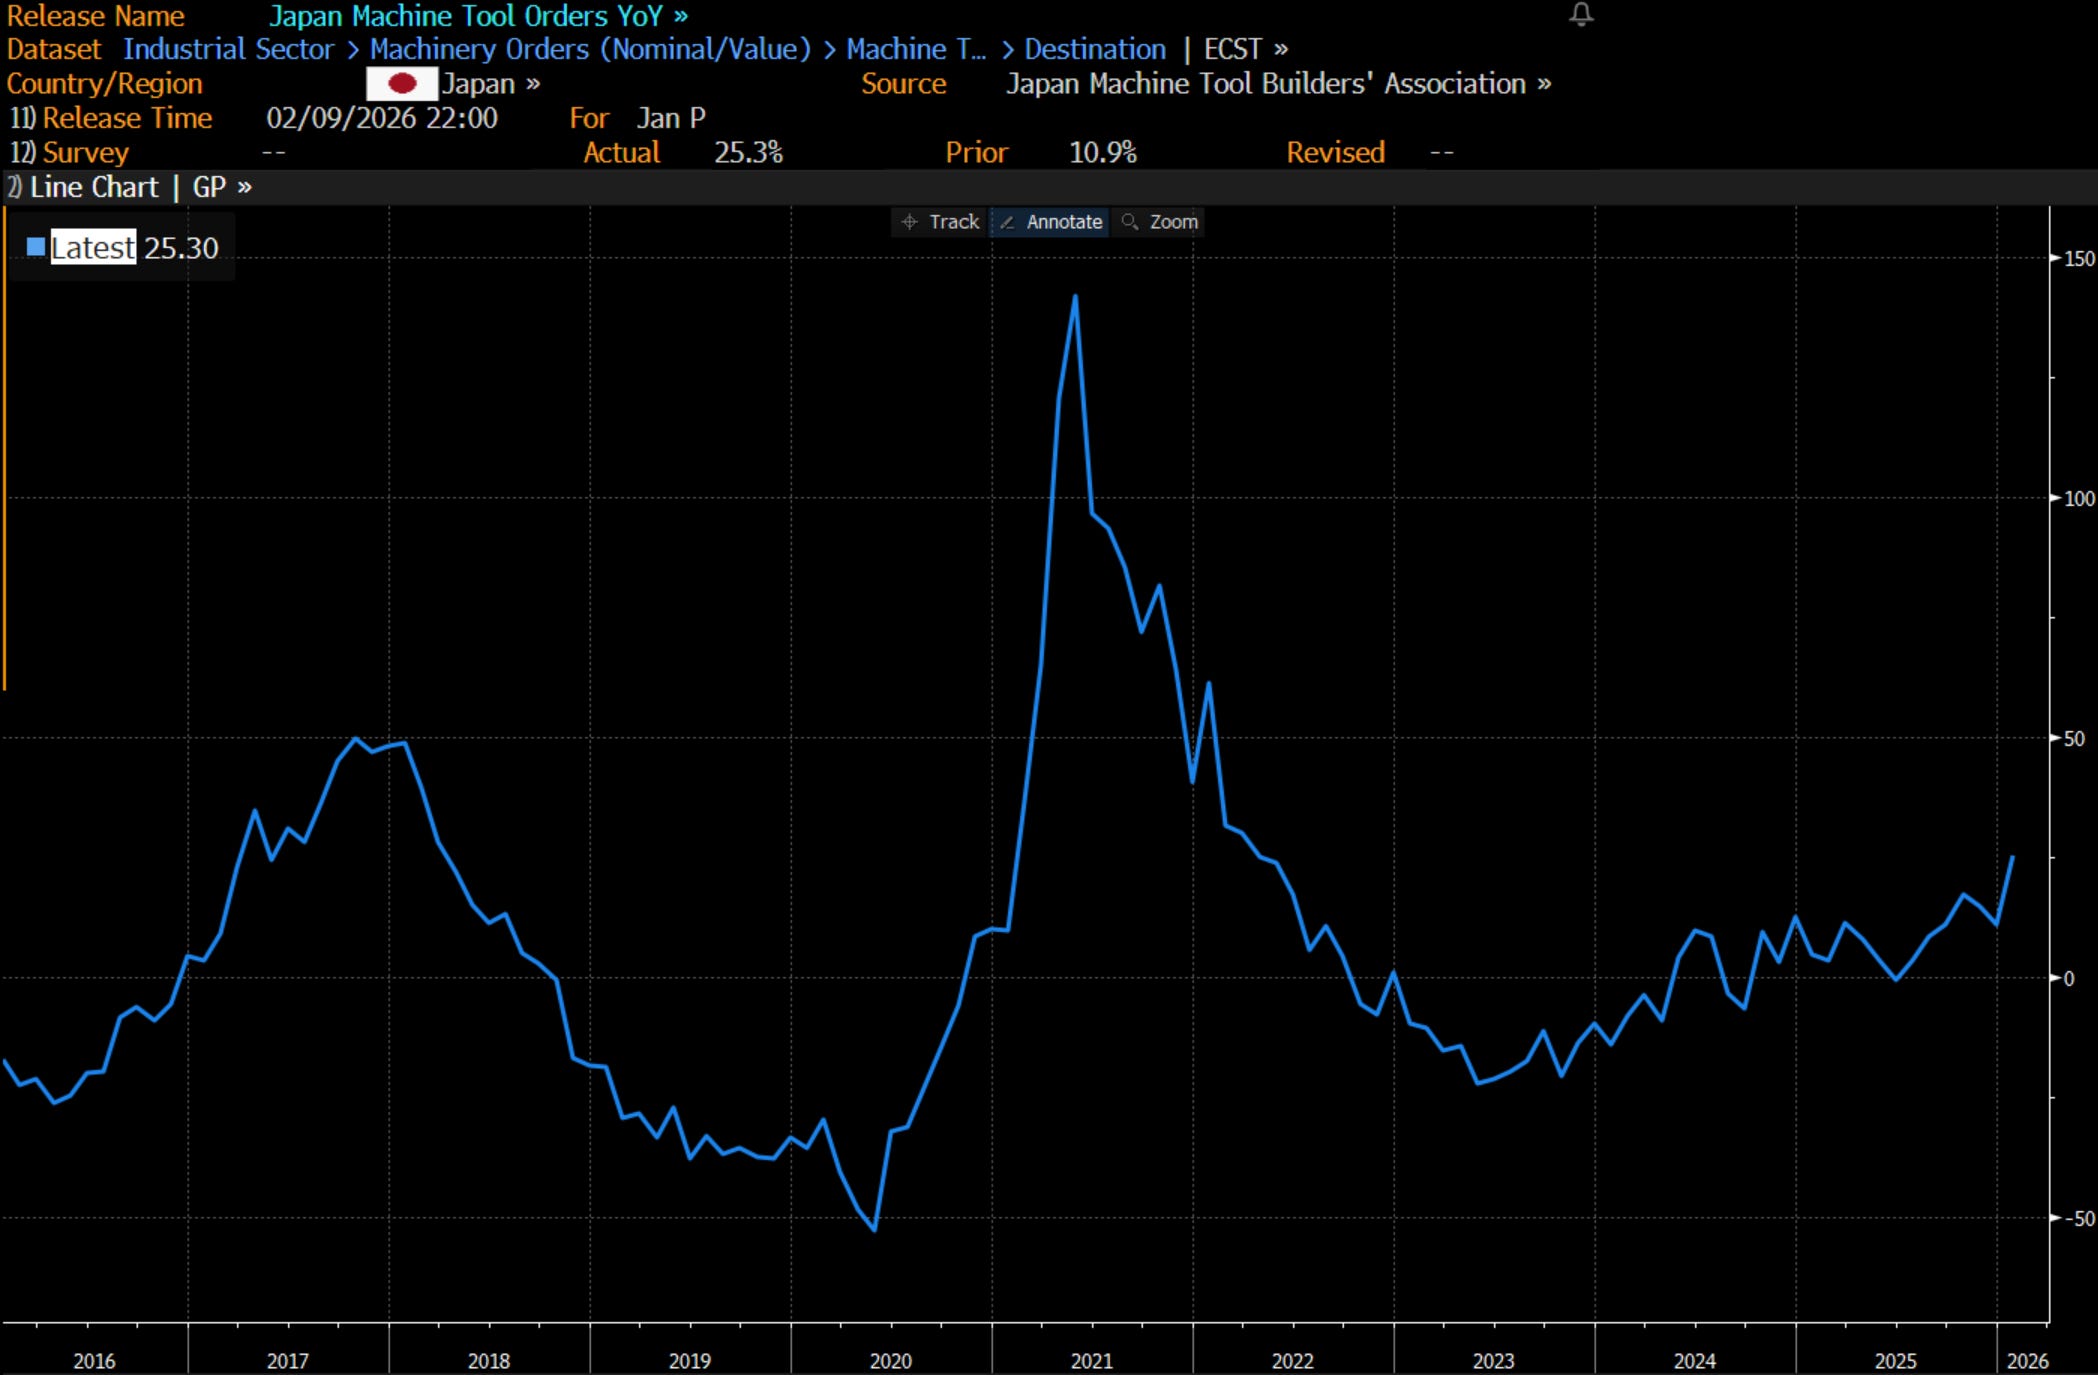Click the 2020 label on the time axis
Image resolution: width=2098 pixels, height=1375 pixels.
pyautogui.click(x=890, y=1361)
